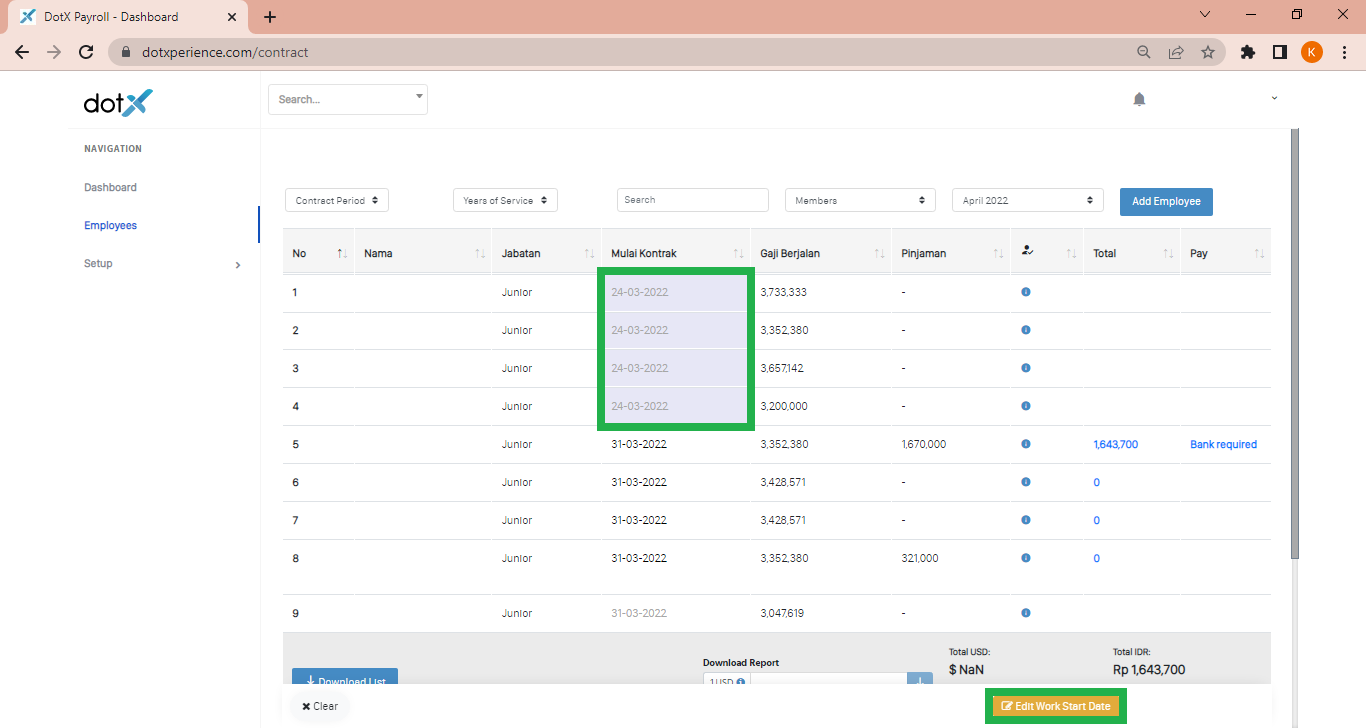Click salary value 3,657,142

pyautogui.click(x=781, y=368)
